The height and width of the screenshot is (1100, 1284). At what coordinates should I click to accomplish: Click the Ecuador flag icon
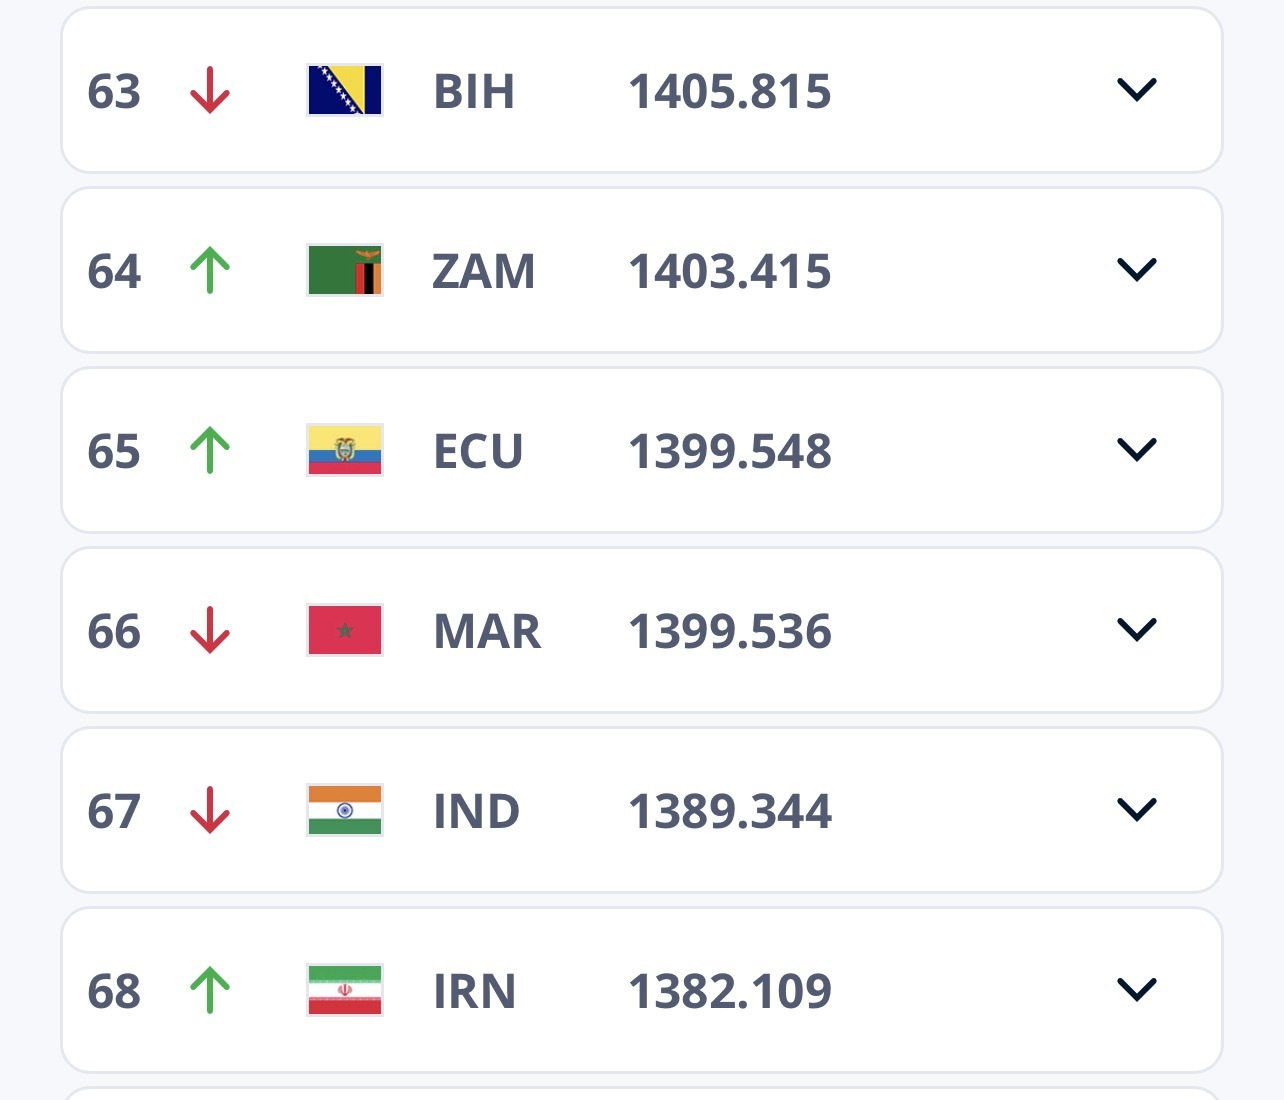[345, 451]
